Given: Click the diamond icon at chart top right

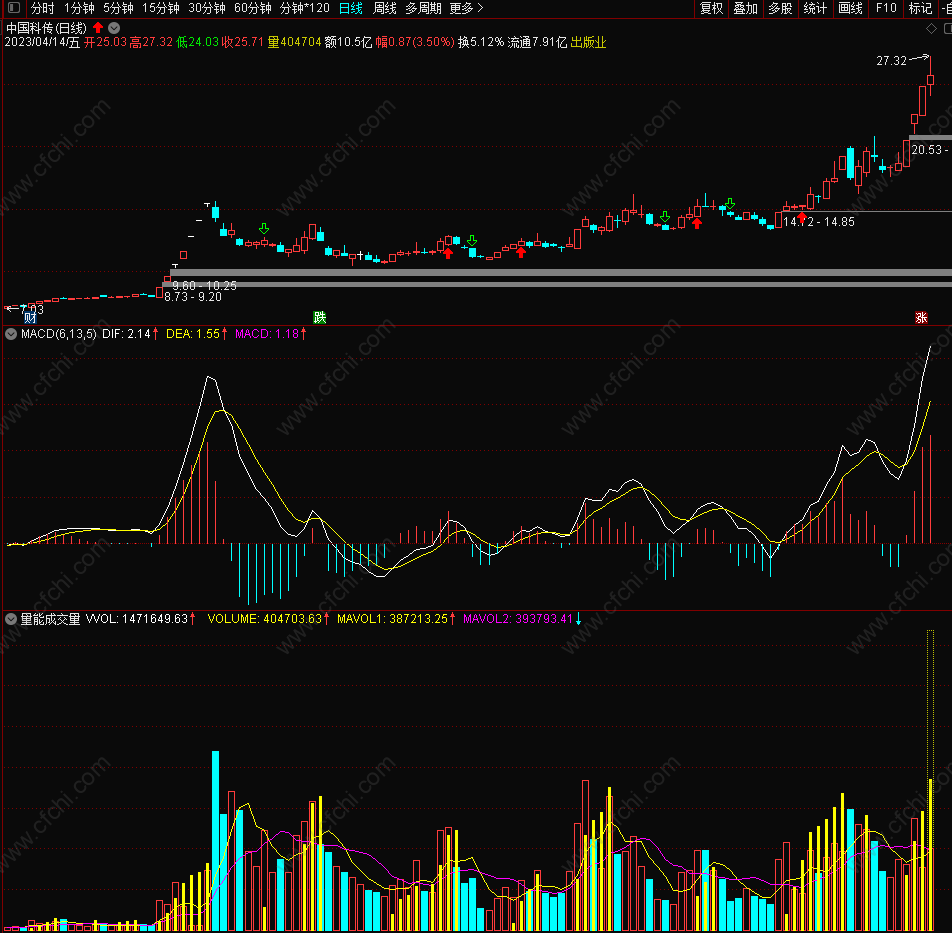Looking at the screenshot, I should click(931, 29).
